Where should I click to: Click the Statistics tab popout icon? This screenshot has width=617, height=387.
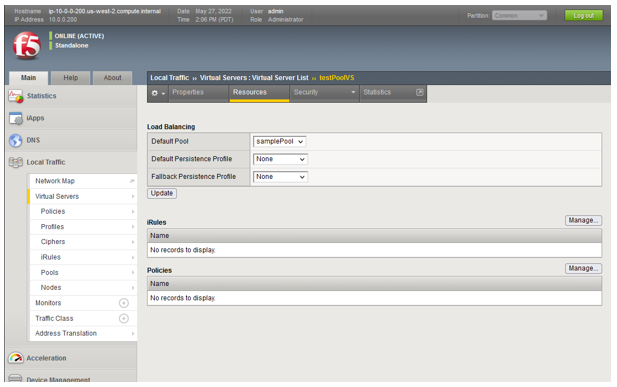click(x=419, y=92)
